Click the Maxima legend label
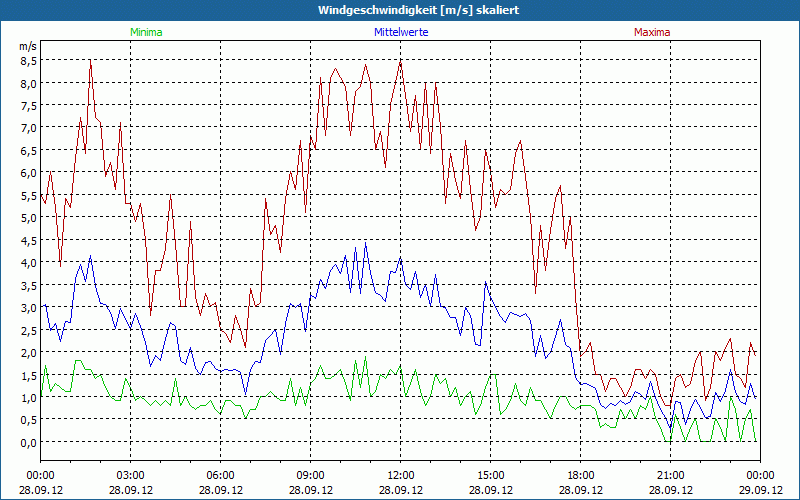This screenshot has height=500, width=800. coord(652,32)
